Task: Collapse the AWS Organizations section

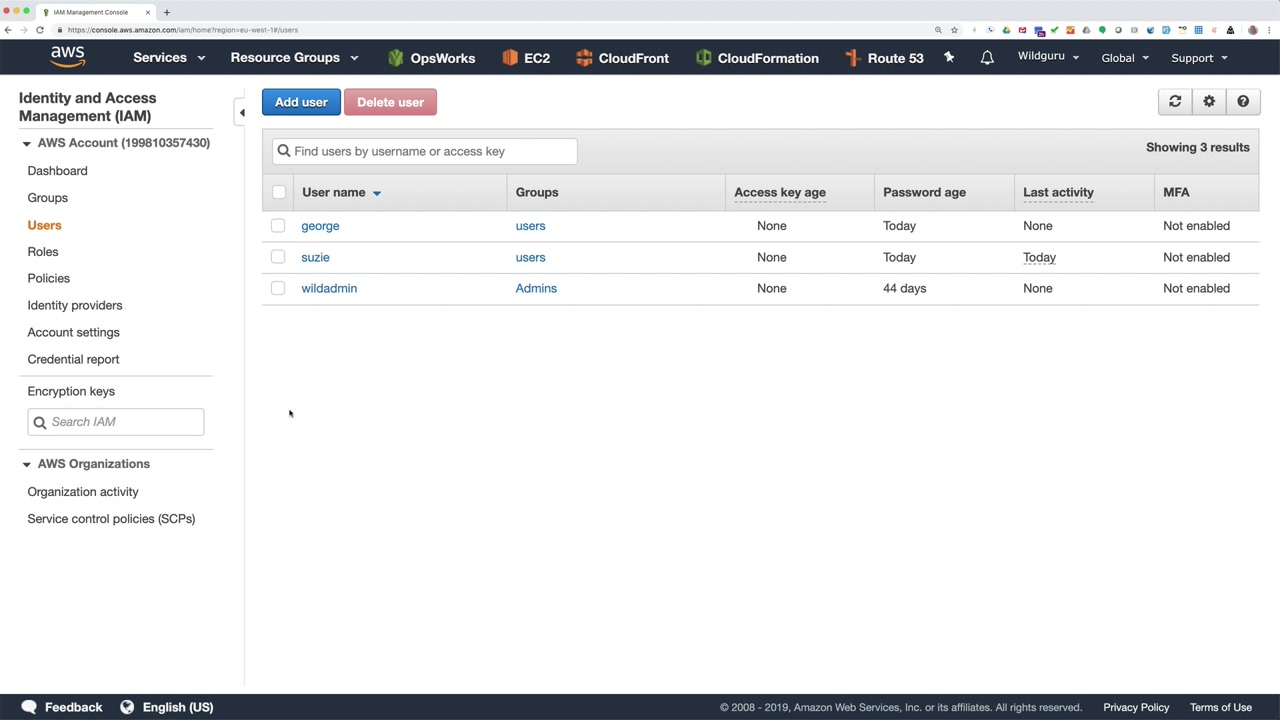Action: (26, 464)
